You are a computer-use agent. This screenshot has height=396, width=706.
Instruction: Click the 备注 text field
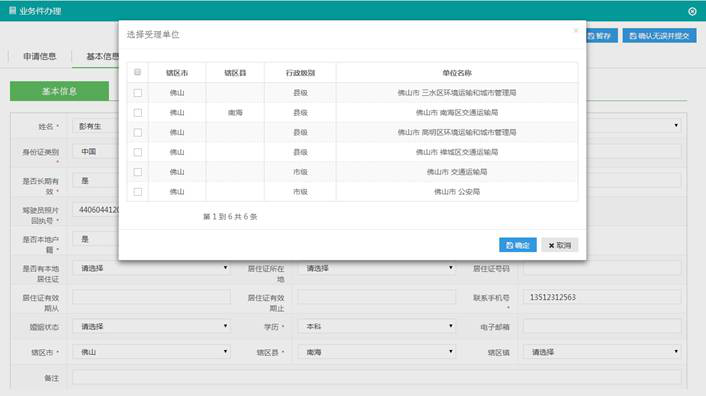[376, 377]
